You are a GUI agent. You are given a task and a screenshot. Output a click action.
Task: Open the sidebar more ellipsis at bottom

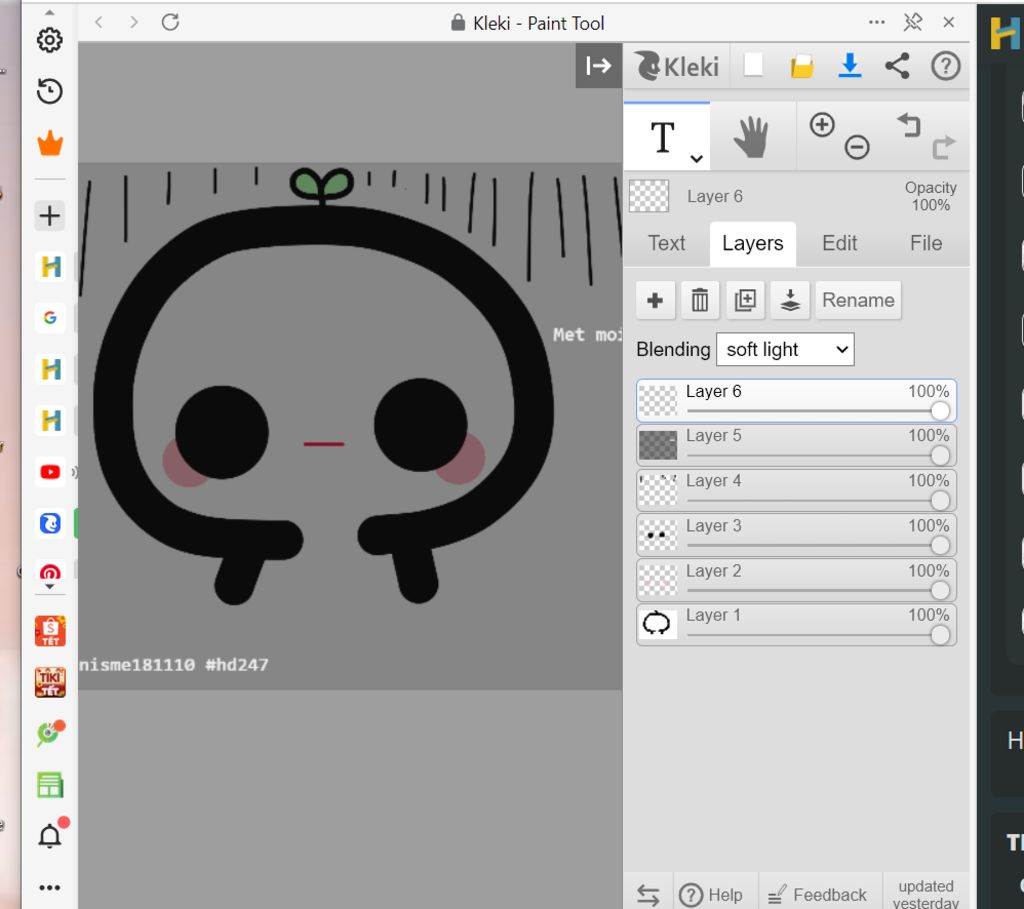pos(50,887)
